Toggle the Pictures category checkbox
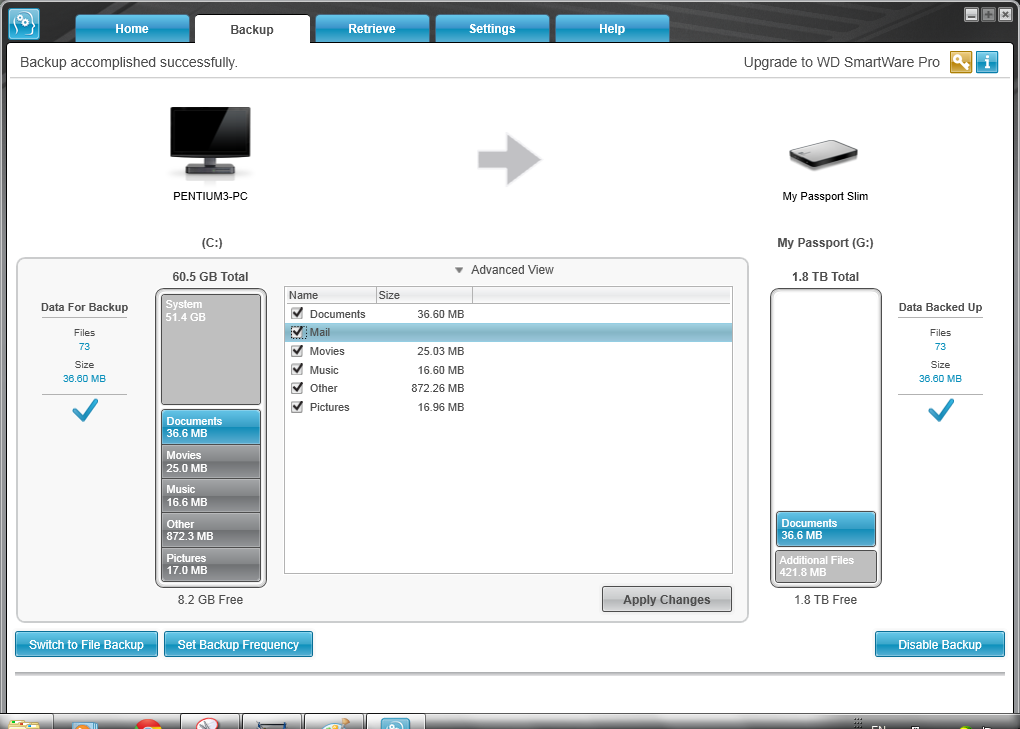This screenshot has height=729, width=1020. (297, 407)
